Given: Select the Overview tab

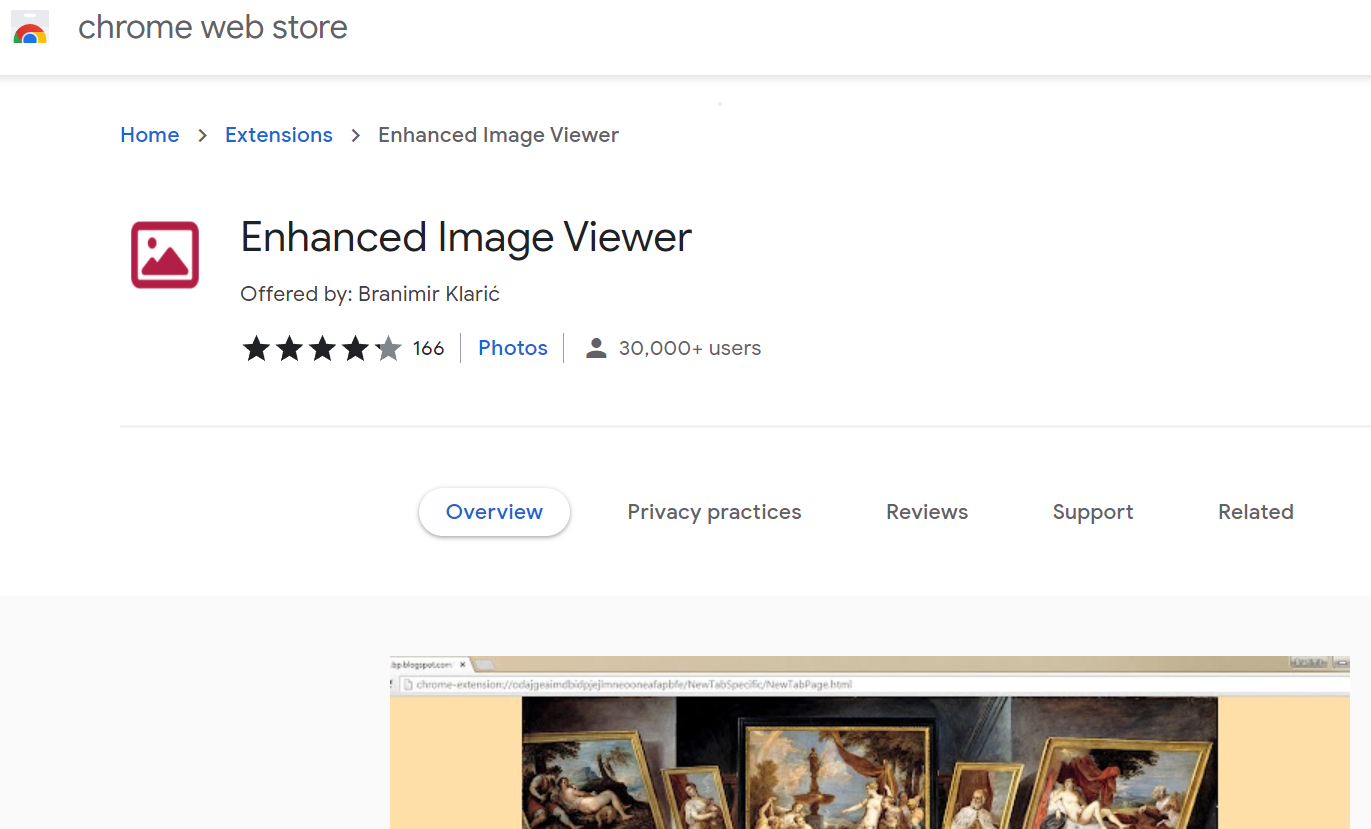Looking at the screenshot, I should (x=494, y=512).
